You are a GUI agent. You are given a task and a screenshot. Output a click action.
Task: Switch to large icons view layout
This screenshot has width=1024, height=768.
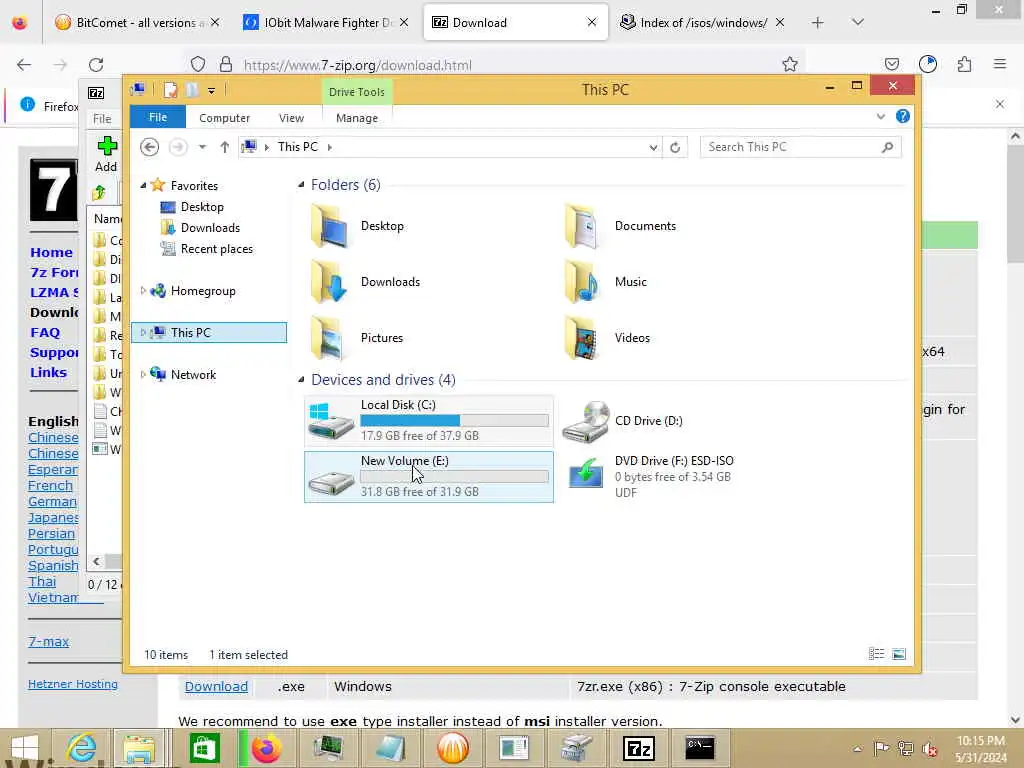(x=899, y=654)
